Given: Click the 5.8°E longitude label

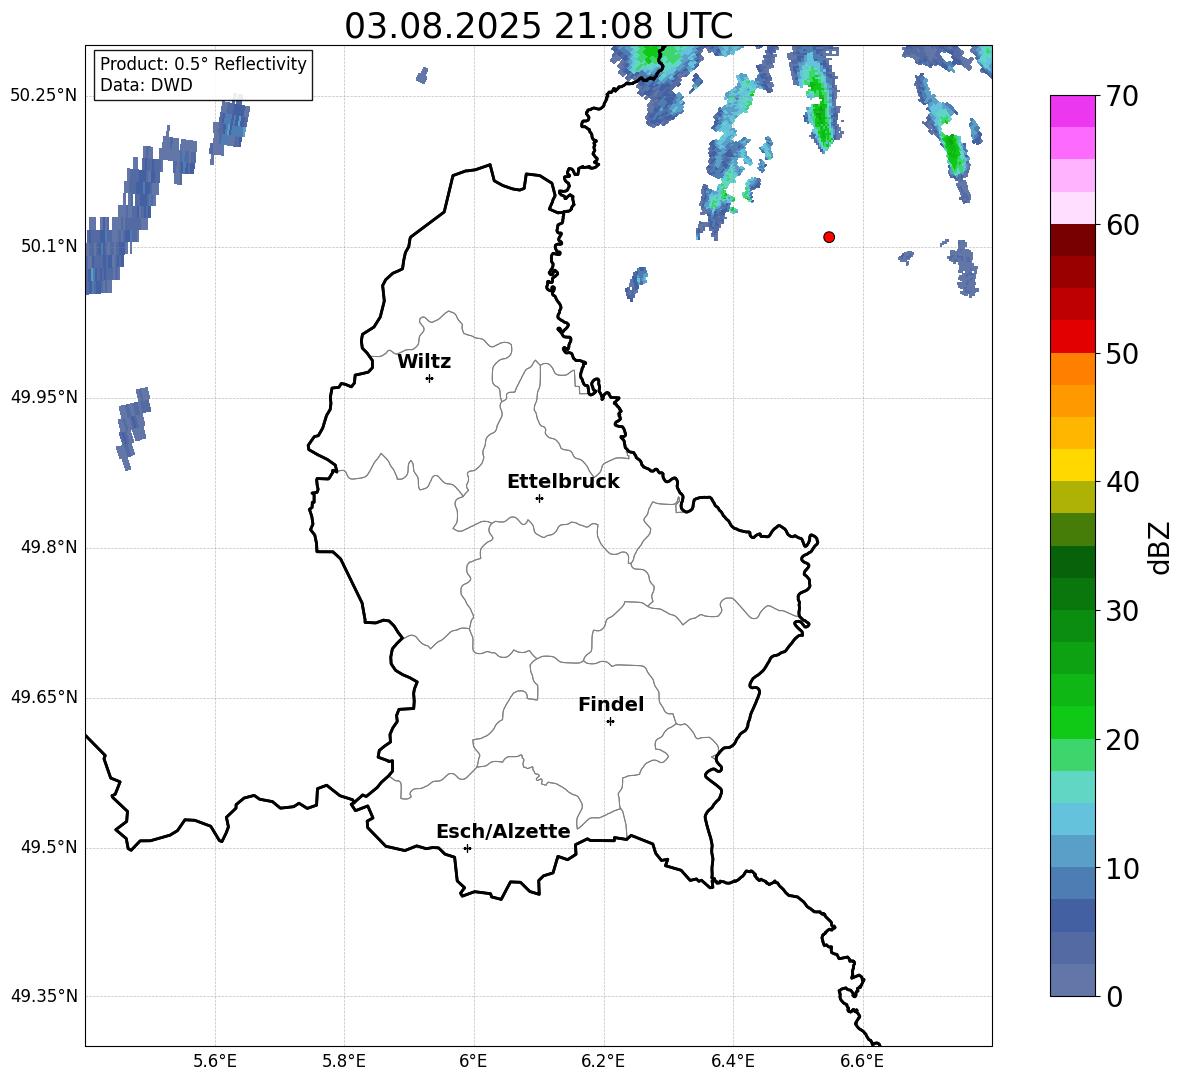Looking at the screenshot, I should pyautogui.click(x=344, y=1061).
